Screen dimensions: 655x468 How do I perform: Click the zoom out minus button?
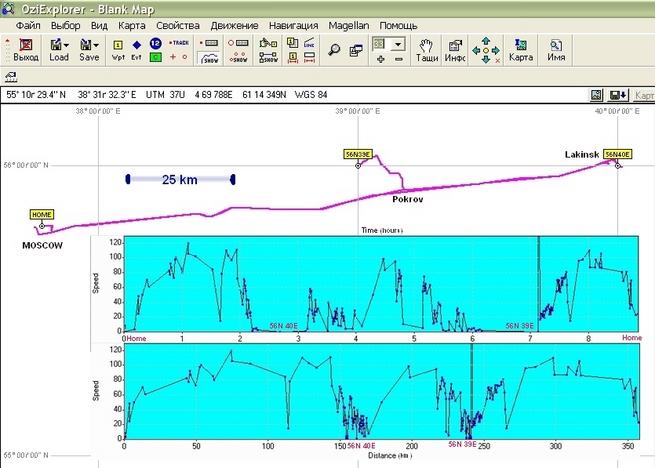coord(399,59)
